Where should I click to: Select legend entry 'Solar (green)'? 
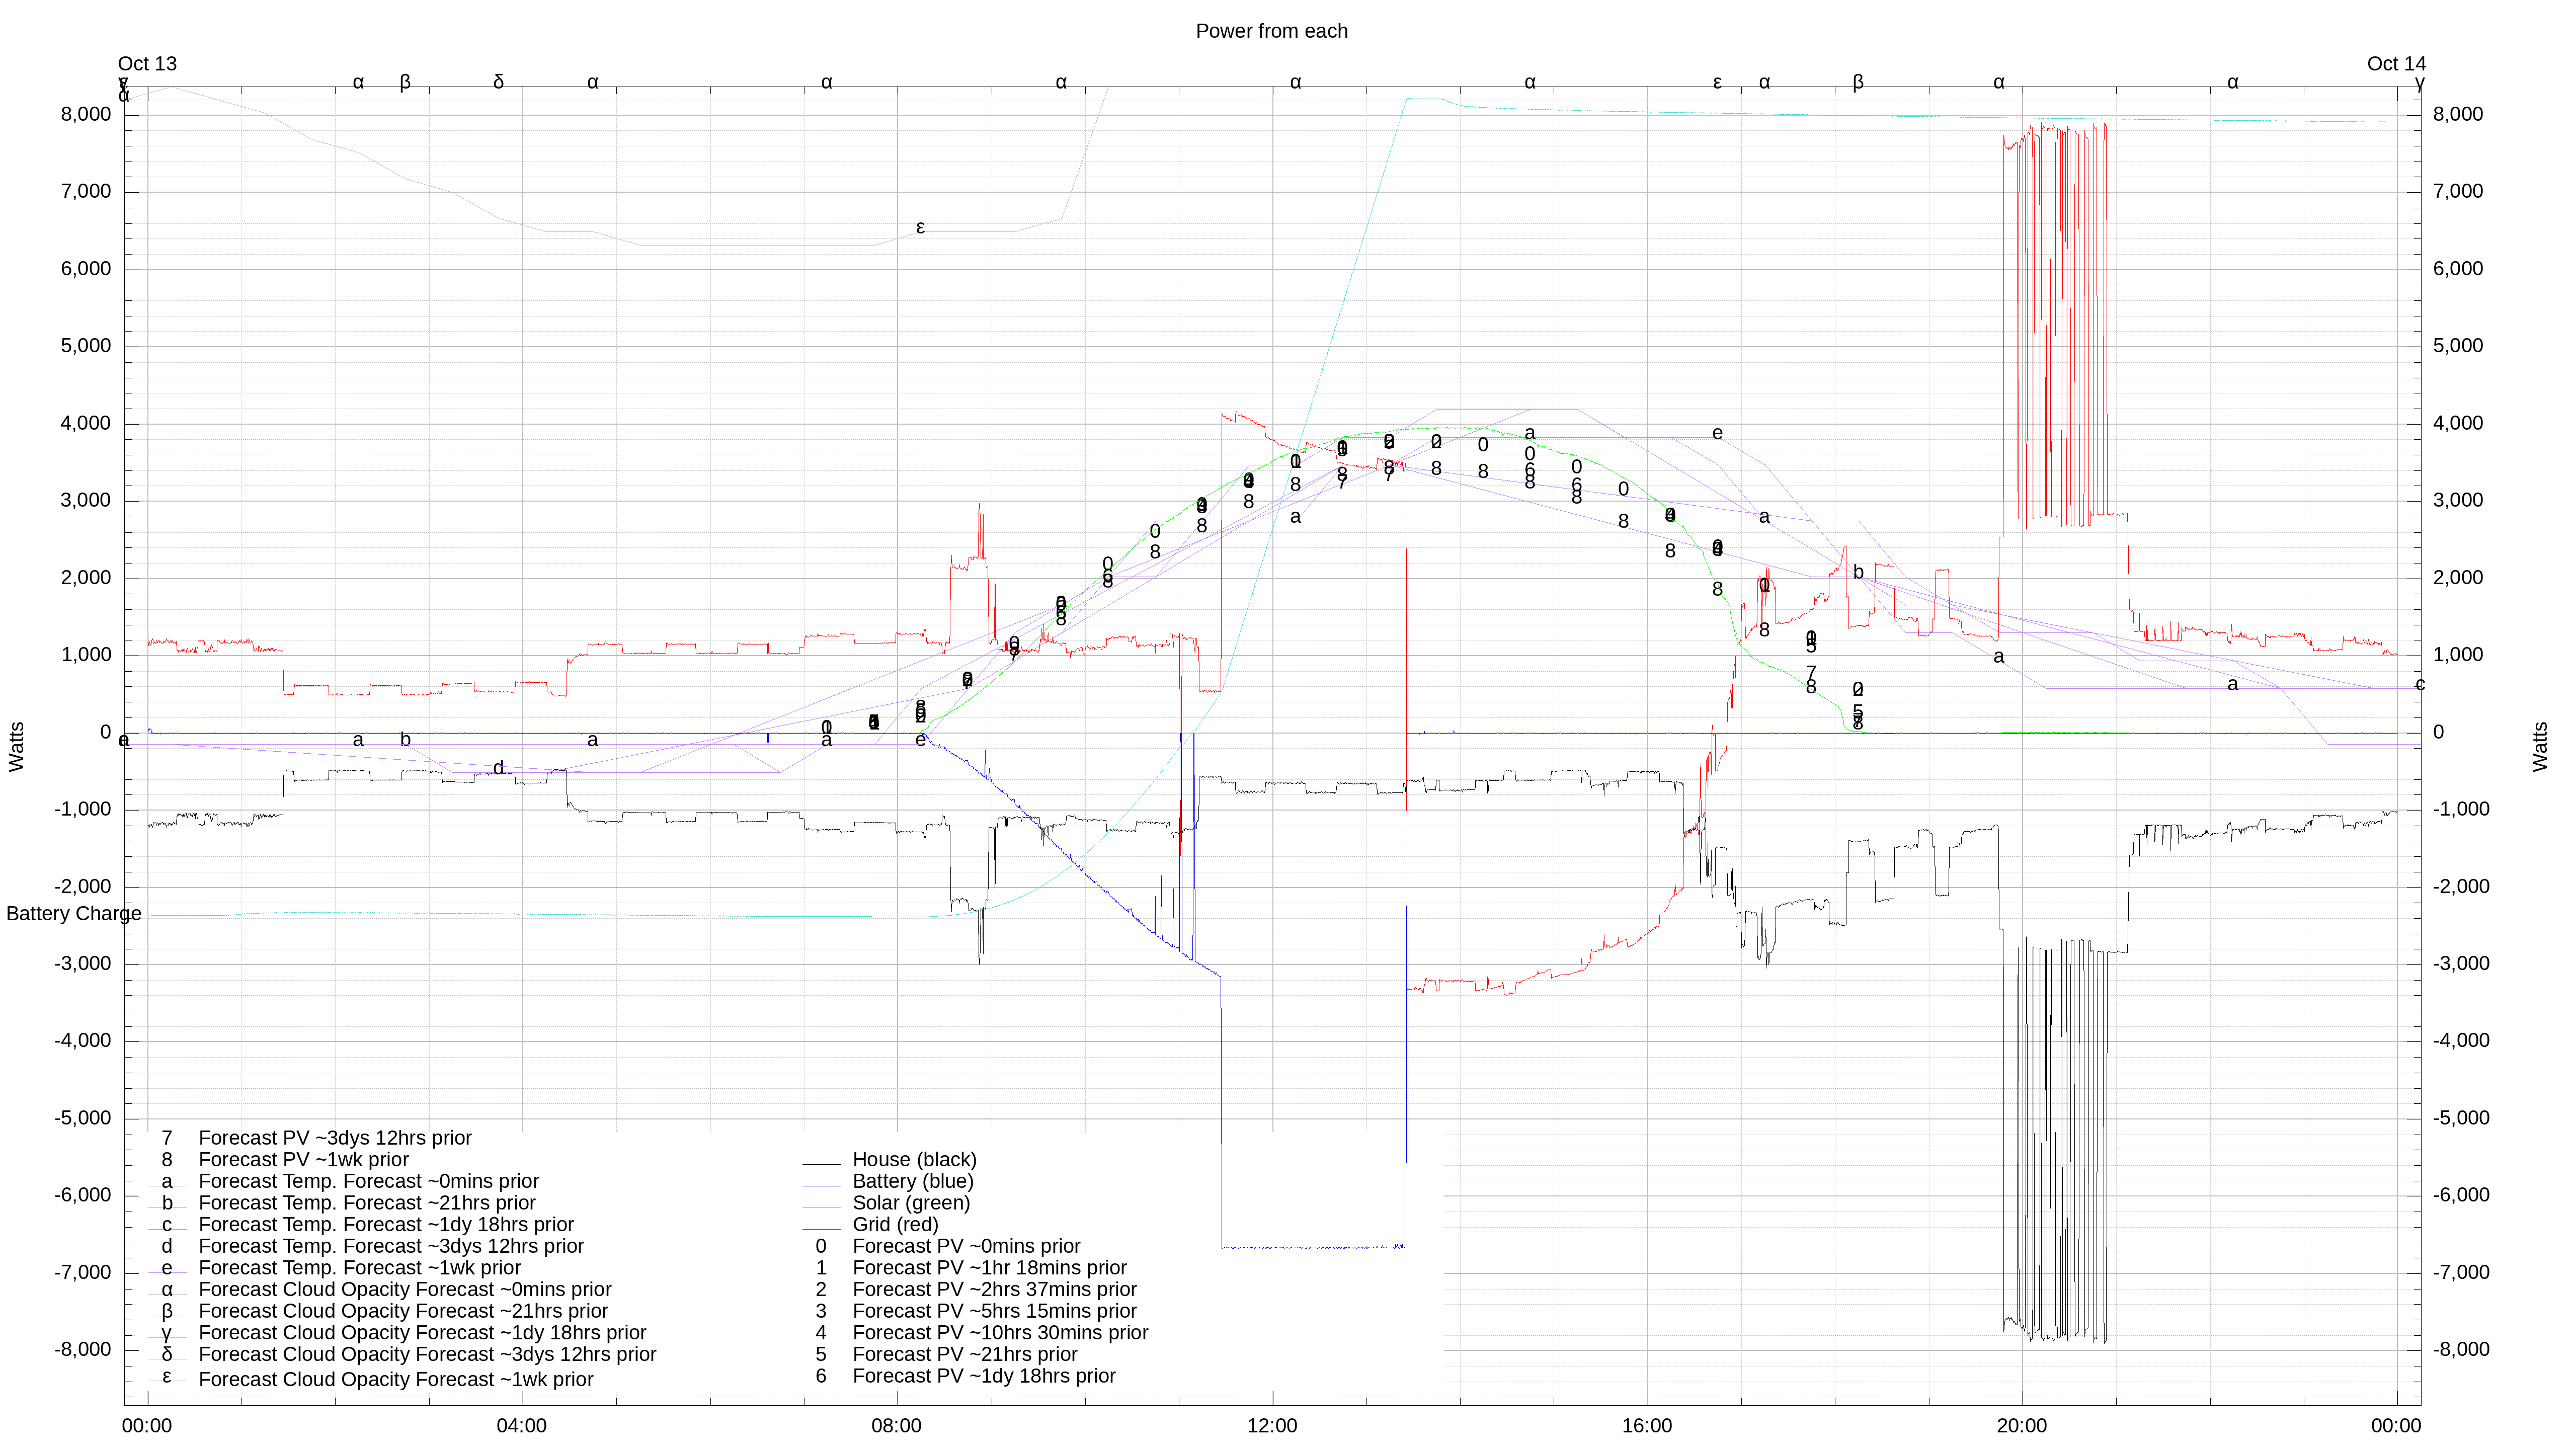pos(911,1203)
